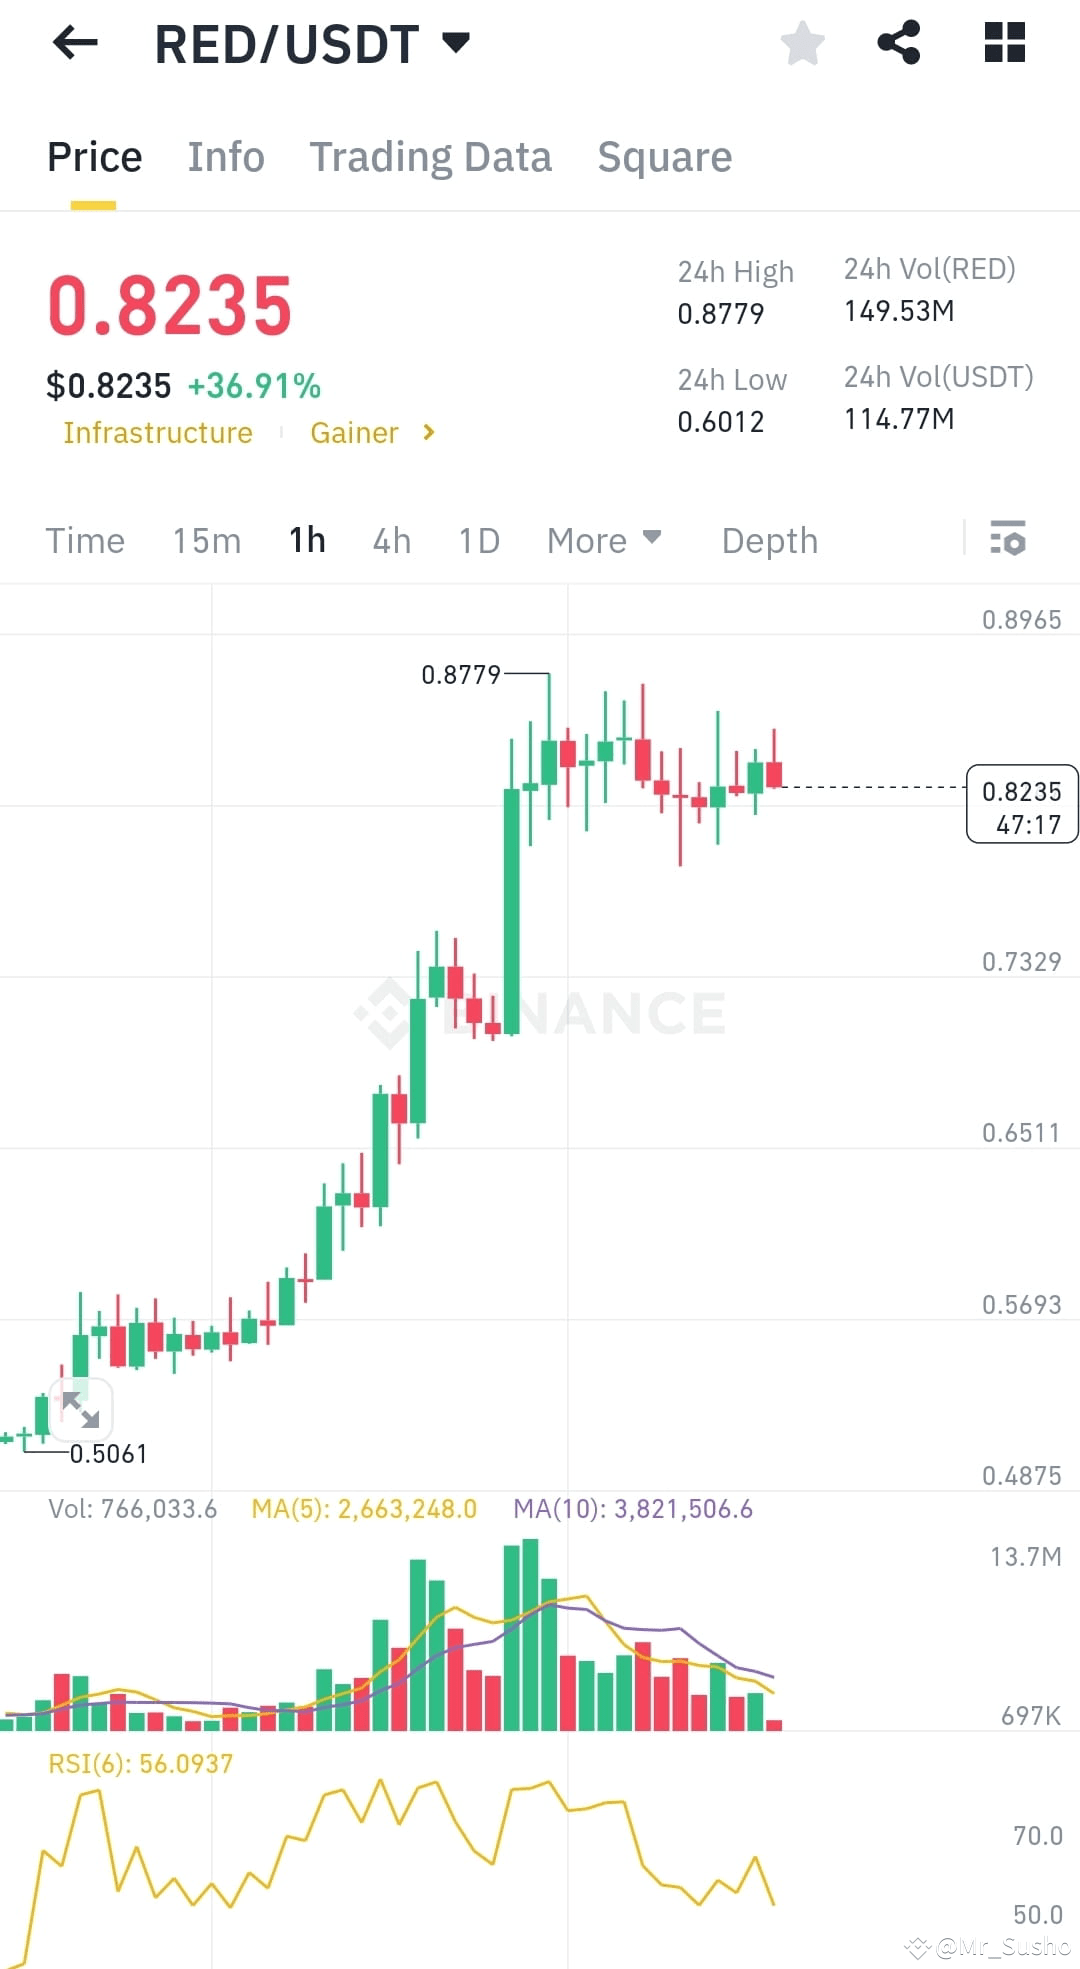Screen dimensions: 1080x1969
Task: Select the Time chart view
Action: [85, 540]
